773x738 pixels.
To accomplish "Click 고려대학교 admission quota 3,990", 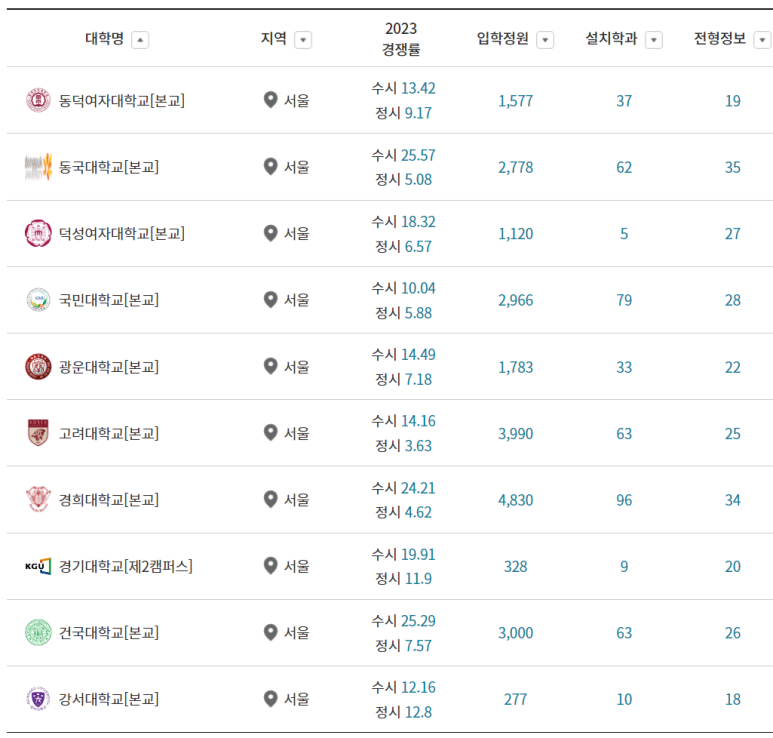I will click(516, 434).
